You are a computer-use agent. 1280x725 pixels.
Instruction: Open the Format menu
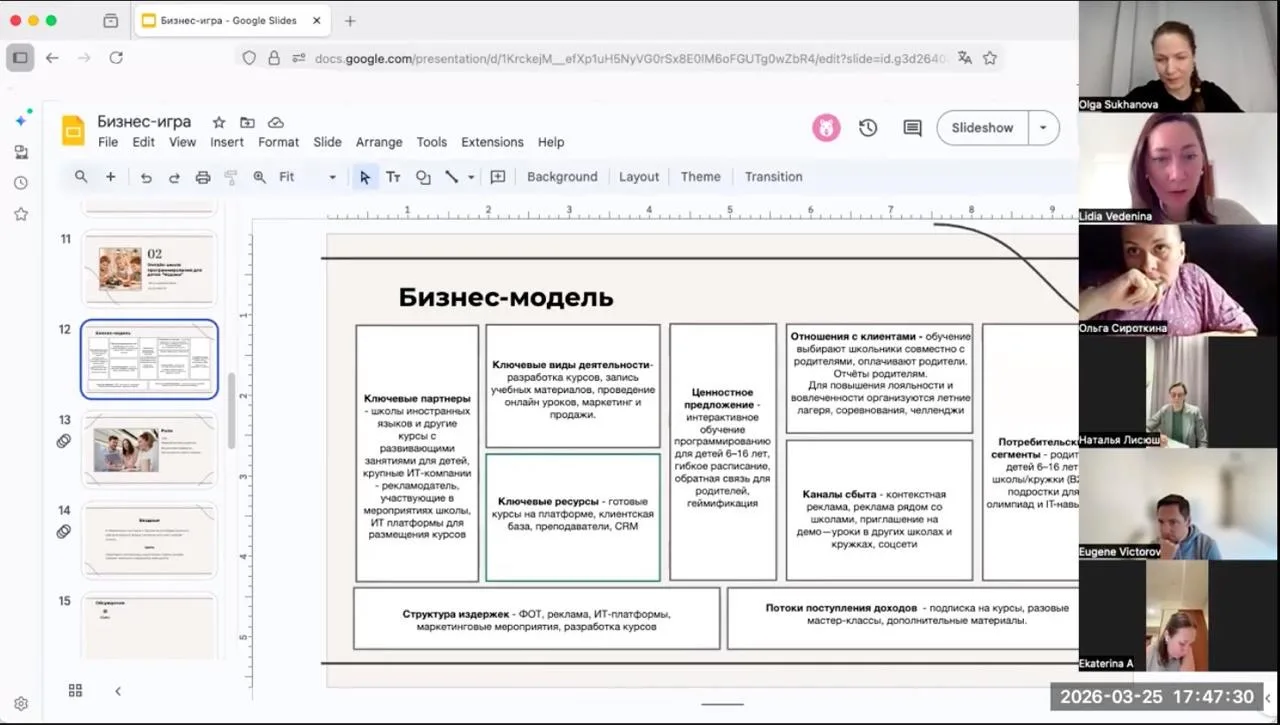[279, 142]
